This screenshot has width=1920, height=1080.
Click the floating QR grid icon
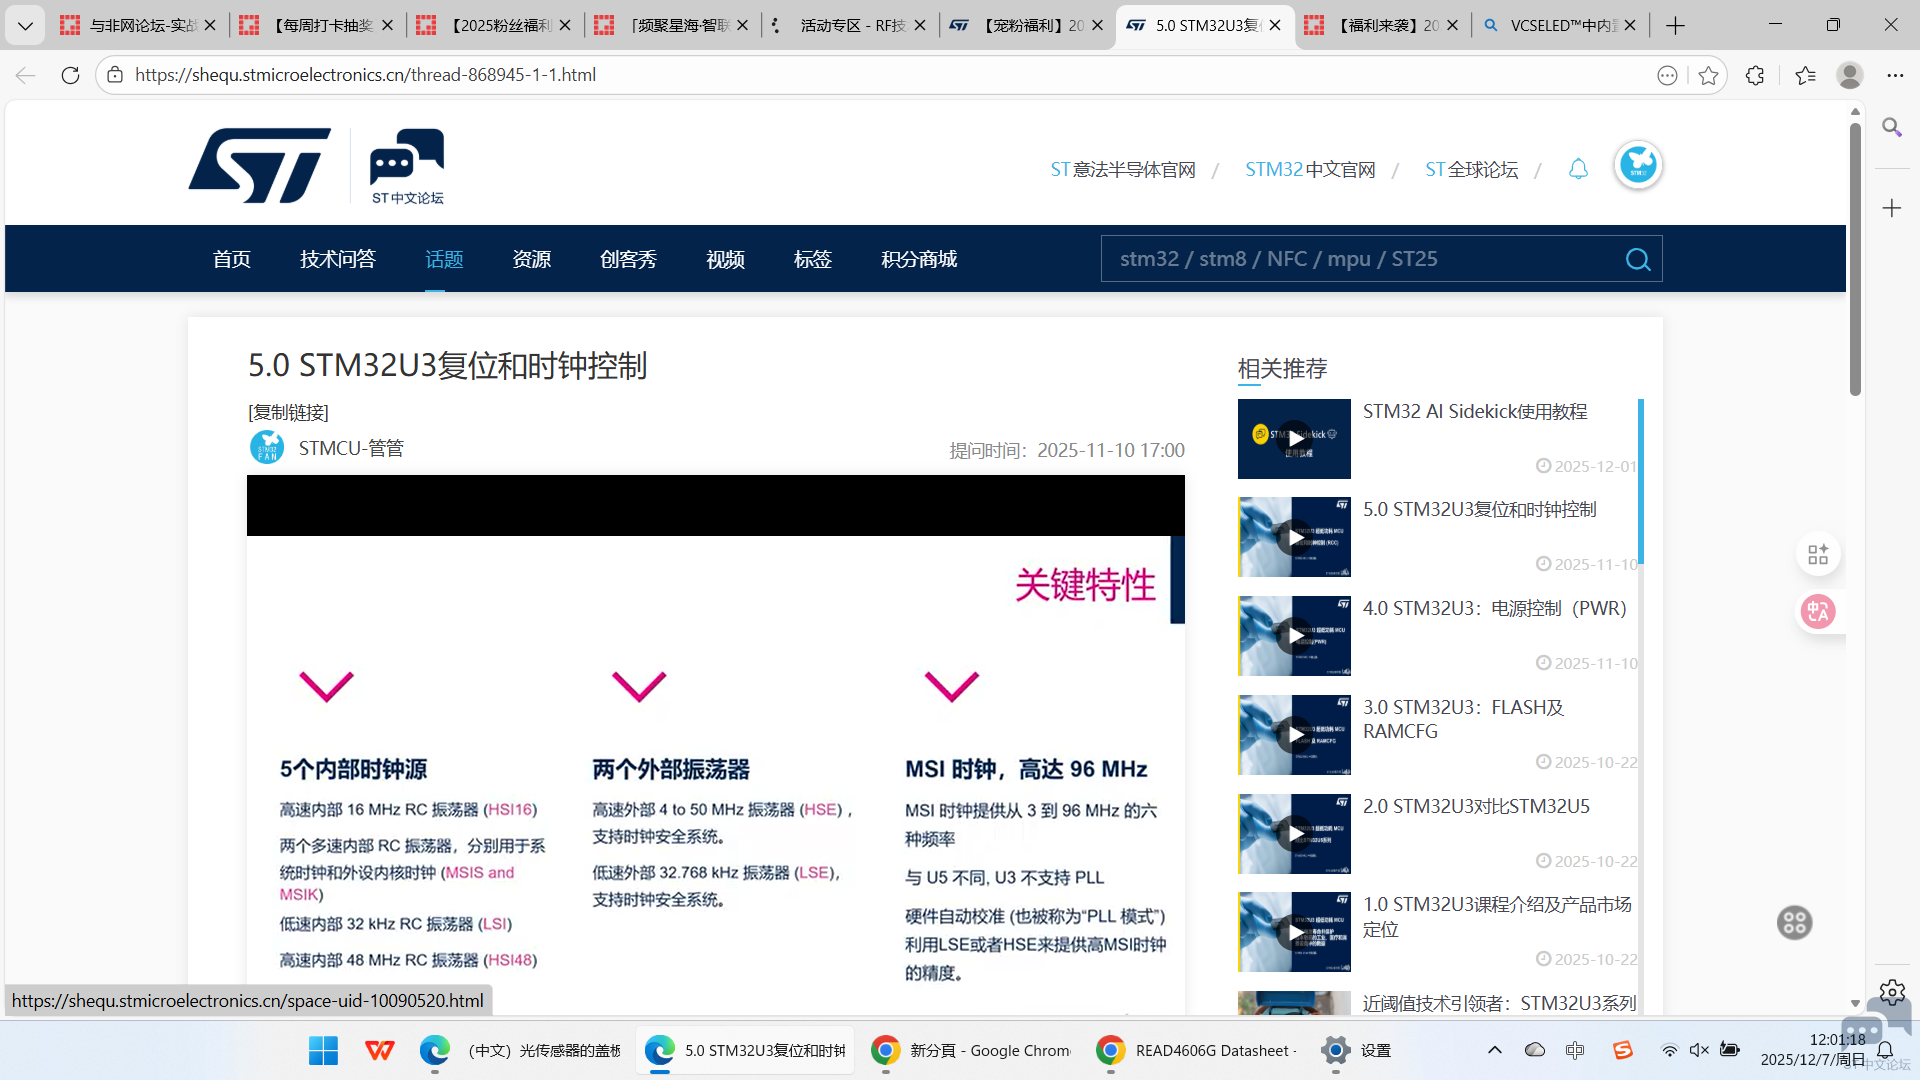[x=1818, y=554]
